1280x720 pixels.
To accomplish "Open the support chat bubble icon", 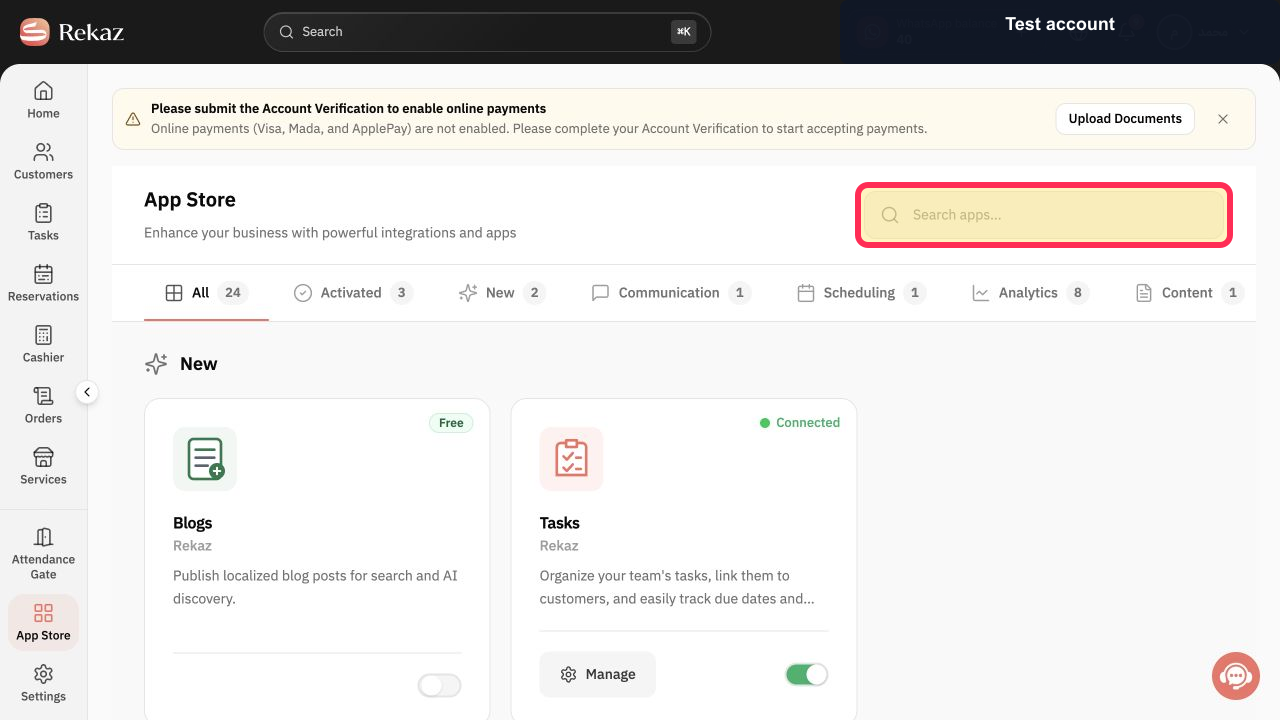I will [1236, 676].
